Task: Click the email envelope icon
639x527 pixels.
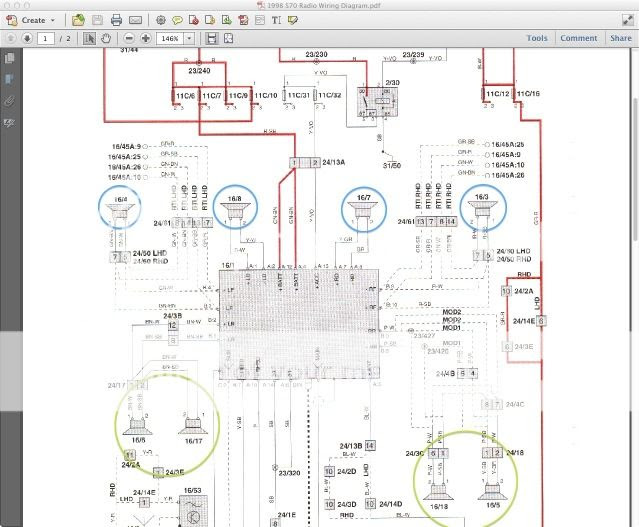Action: pyautogui.click(x=135, y=20)
